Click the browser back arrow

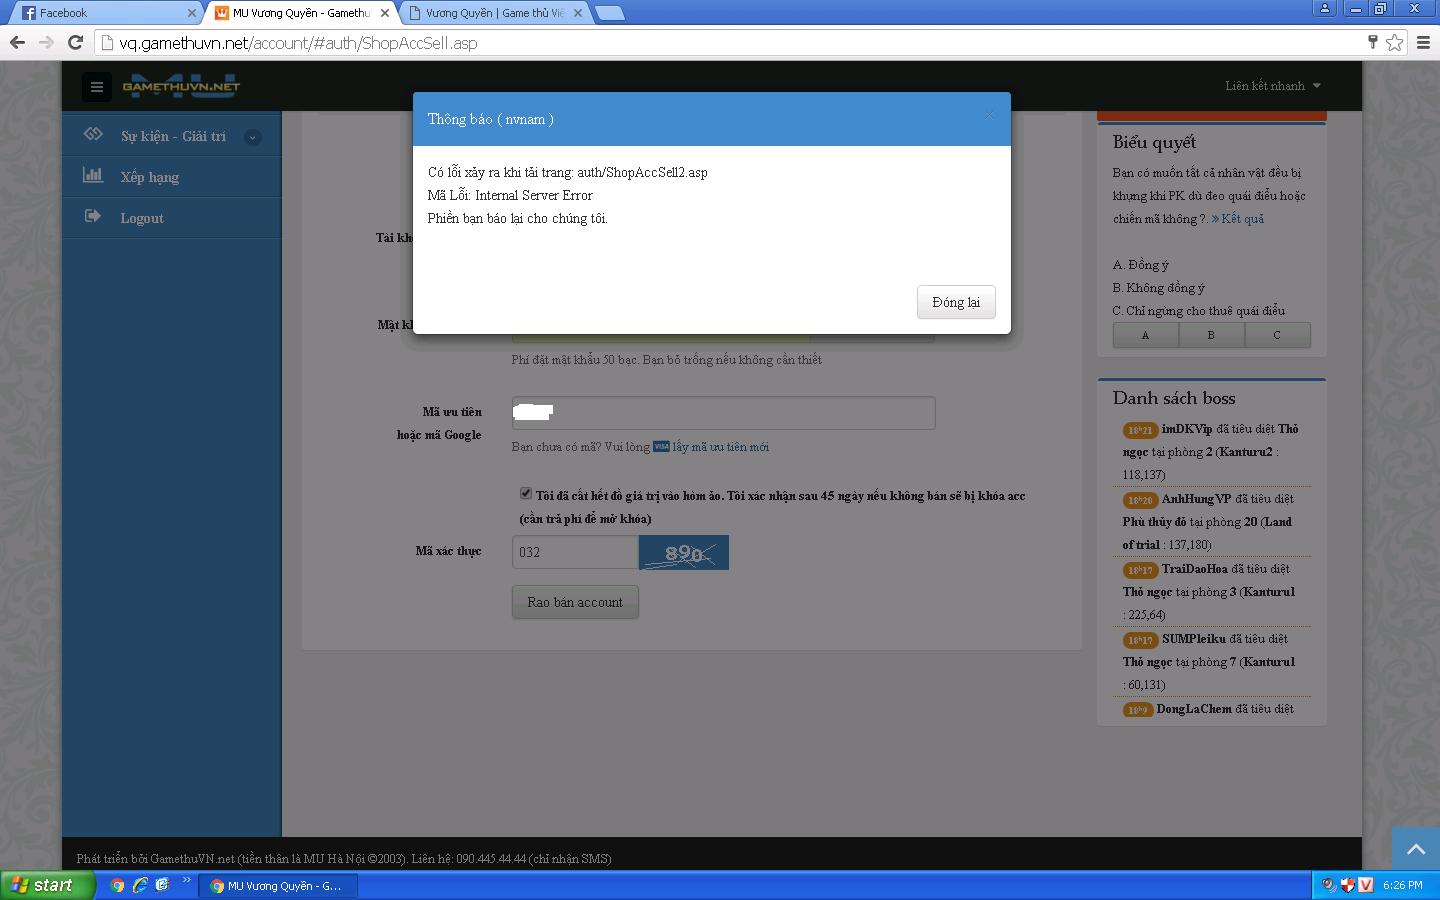pyautogui.click(x=17, y=42)
